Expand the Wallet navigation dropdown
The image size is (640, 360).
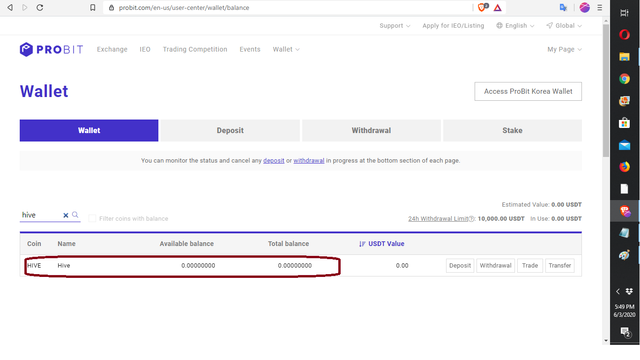[286, 49]
